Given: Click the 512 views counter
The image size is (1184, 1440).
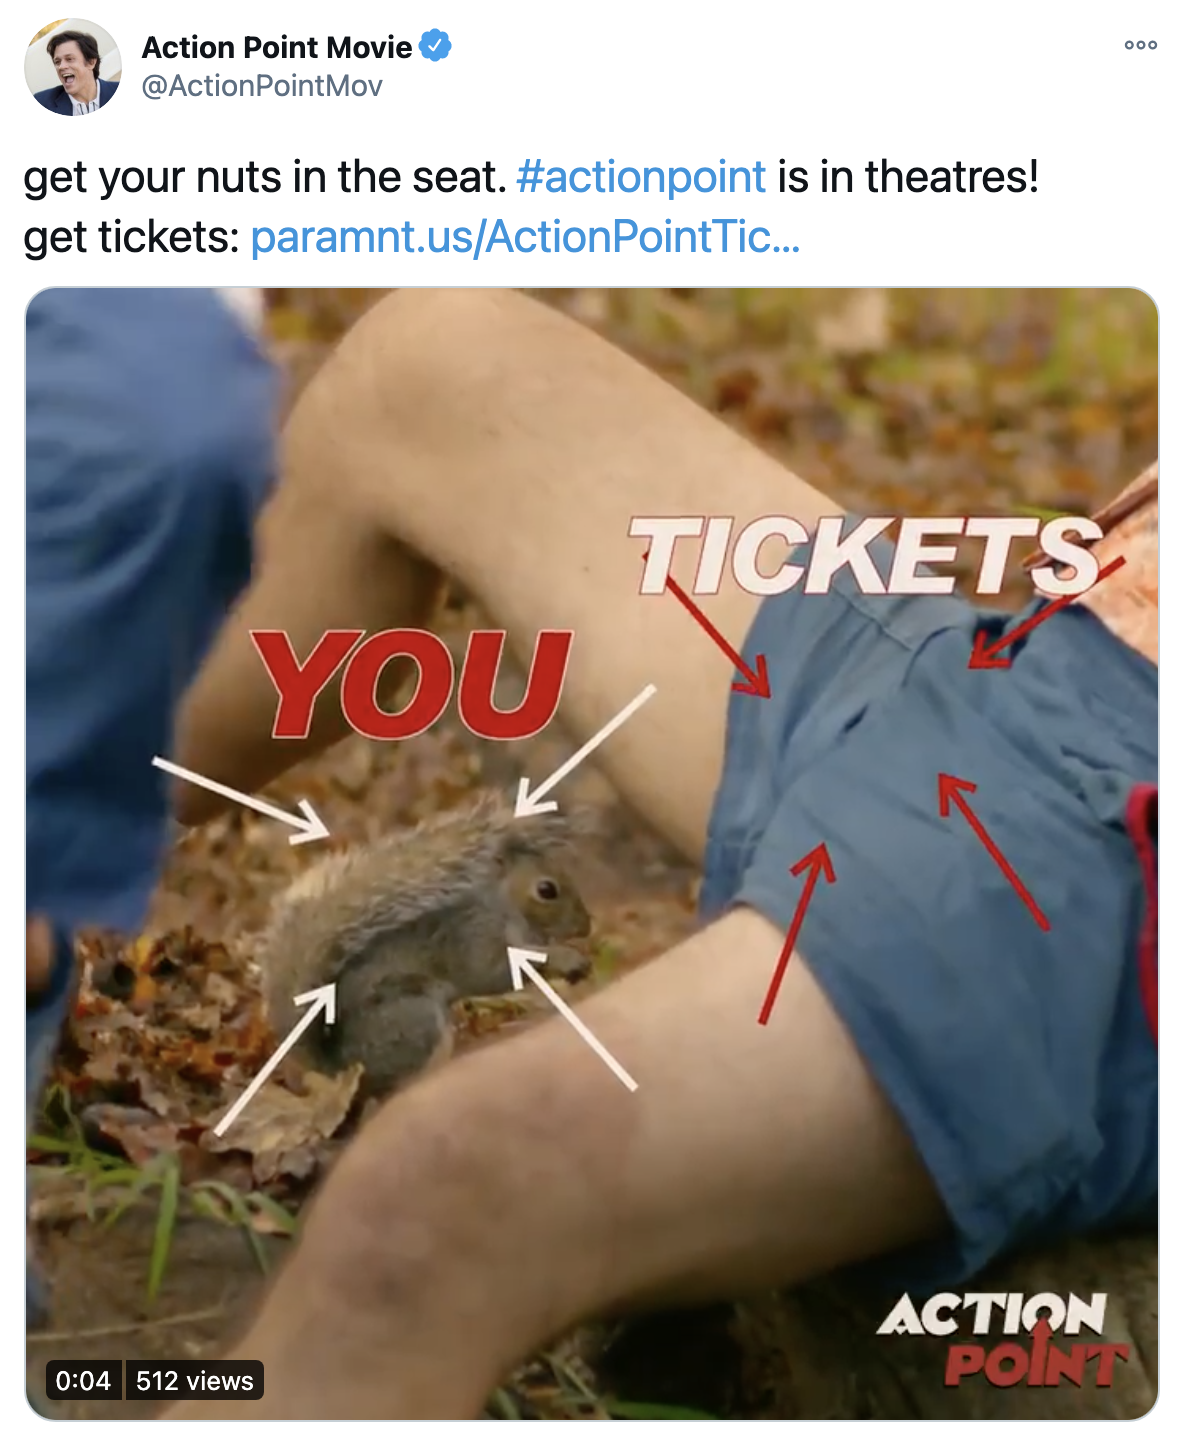Looking at the screenshot, I should (195, 1381).
